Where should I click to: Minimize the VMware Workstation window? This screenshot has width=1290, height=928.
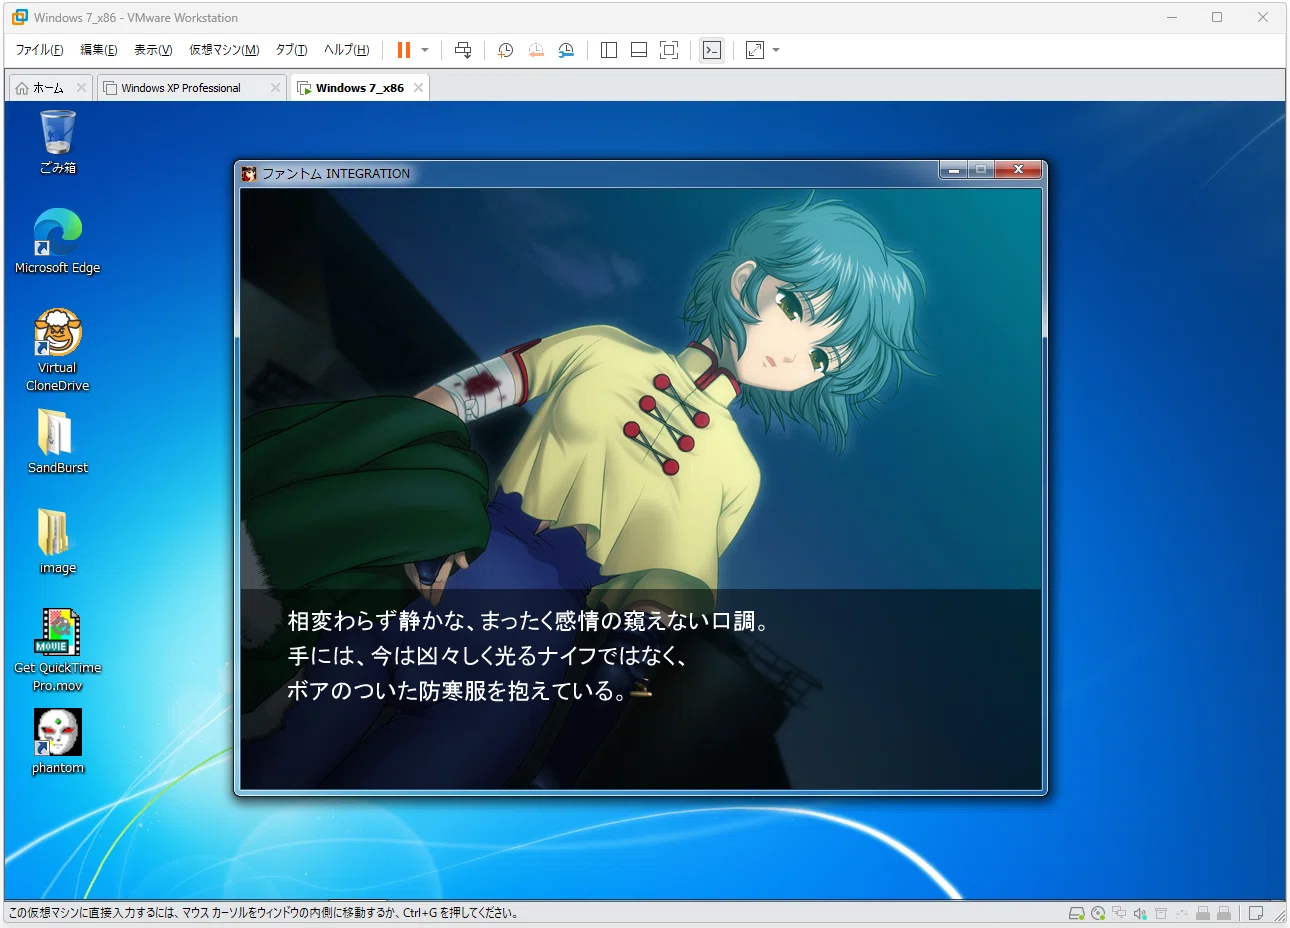tap(1172, 17)
